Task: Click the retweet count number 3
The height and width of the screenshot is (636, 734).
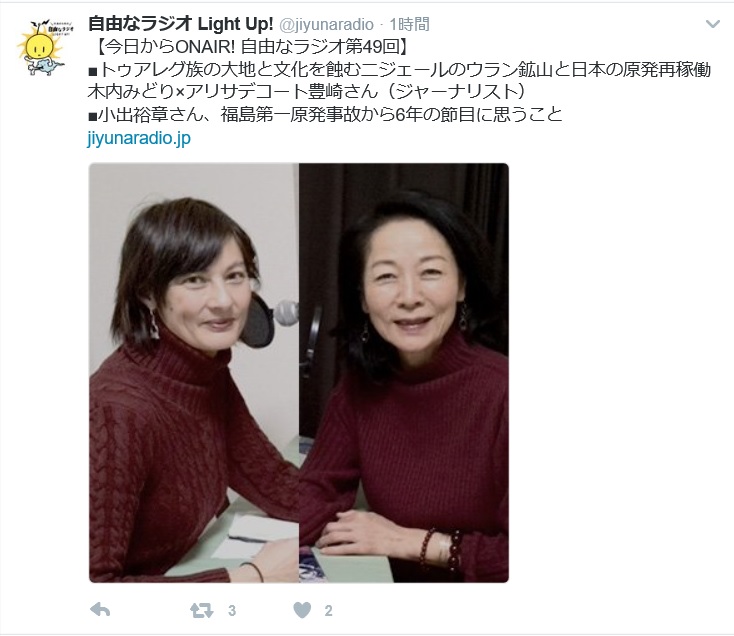Action: pyautogui.click(x=232, y=611)
